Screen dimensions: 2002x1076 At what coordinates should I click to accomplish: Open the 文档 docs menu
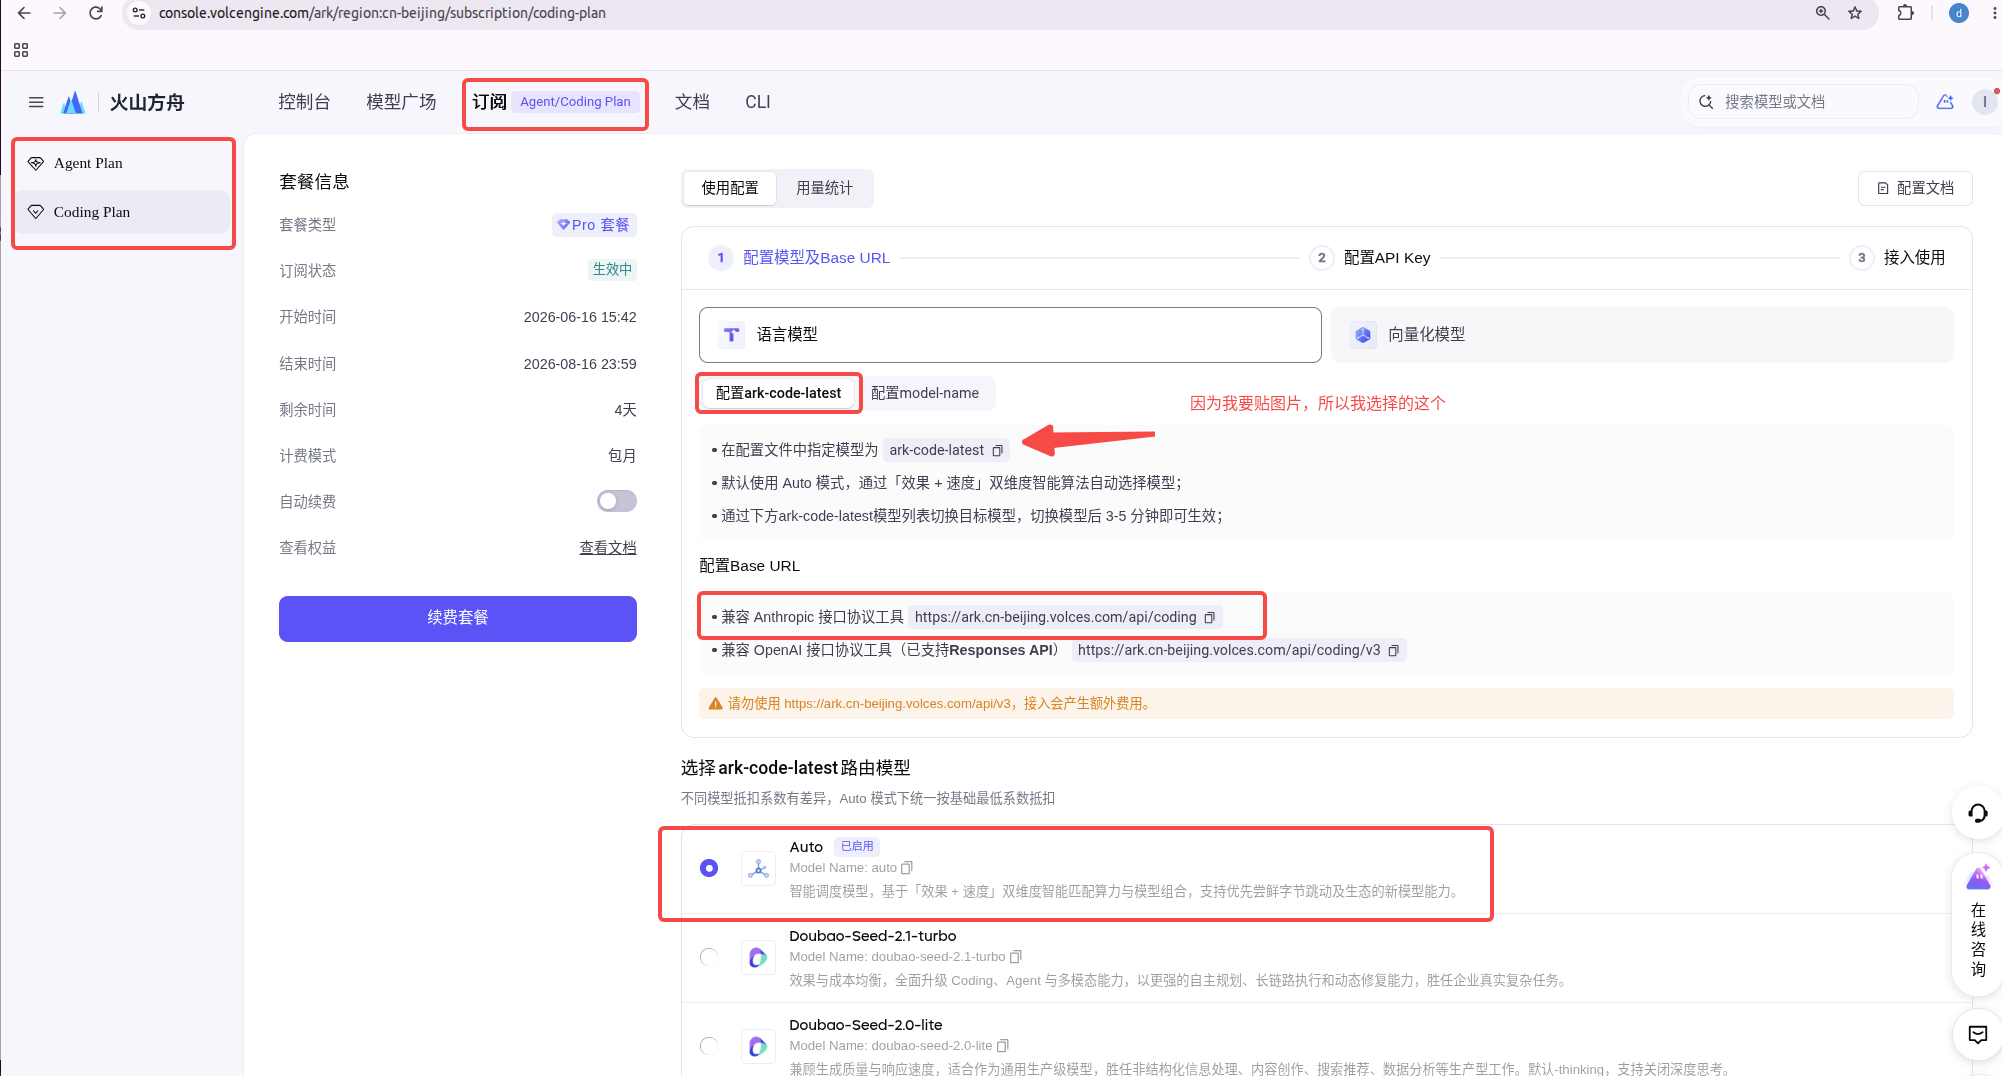[692, 102]
